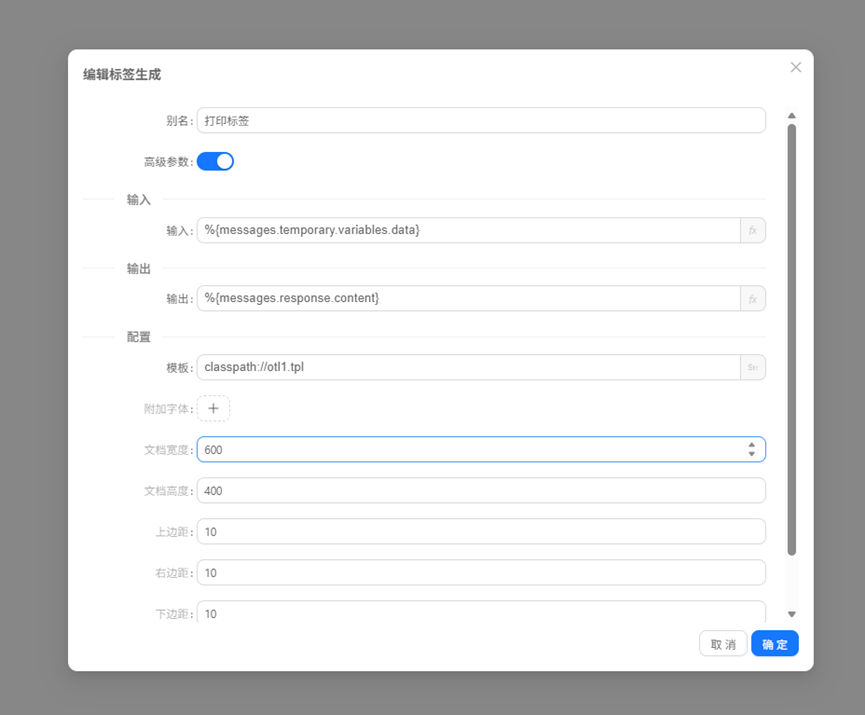
Task: Focus the 右边距 input field
Action: coord(480,572)
